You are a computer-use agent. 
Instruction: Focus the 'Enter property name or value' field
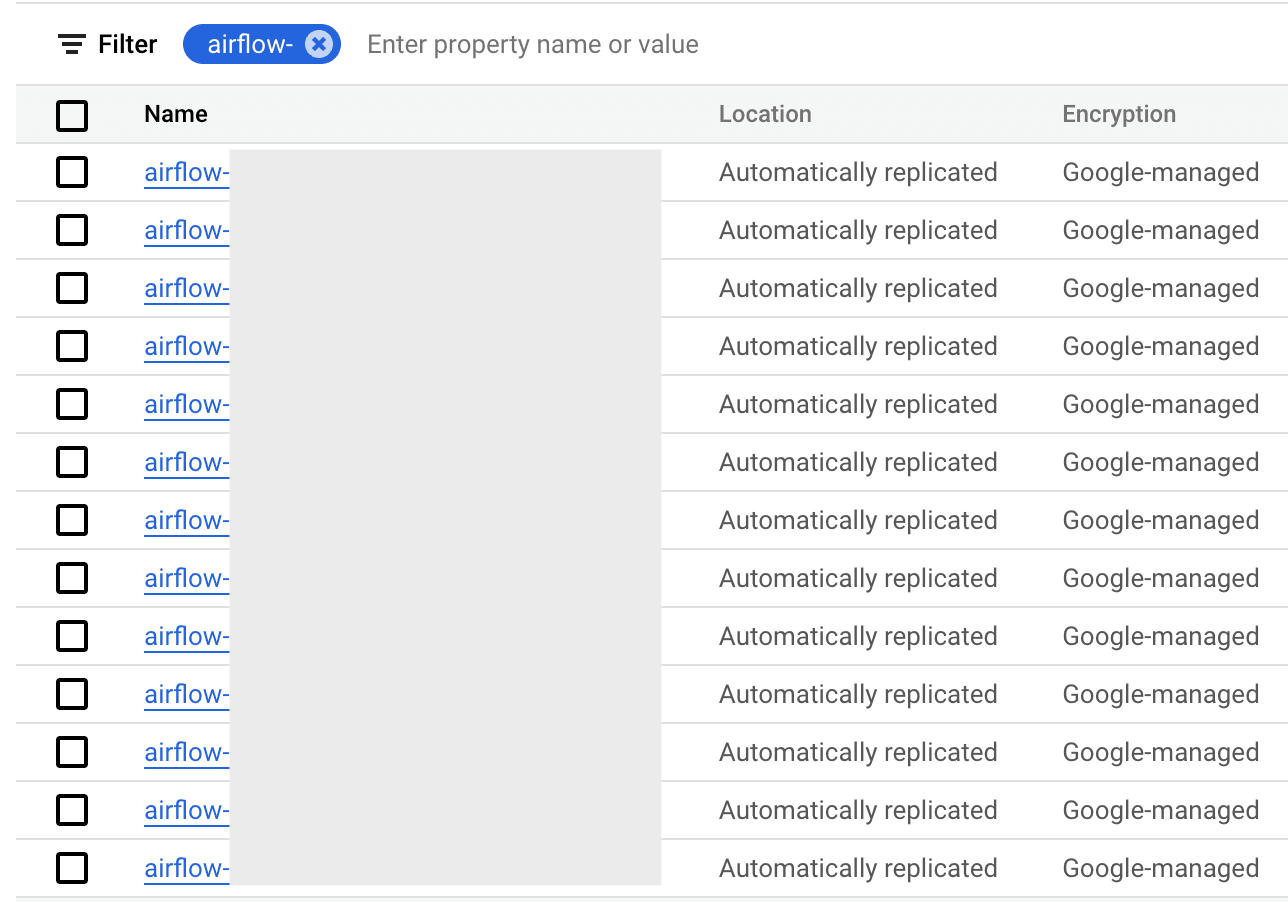(x=532, y=44)
